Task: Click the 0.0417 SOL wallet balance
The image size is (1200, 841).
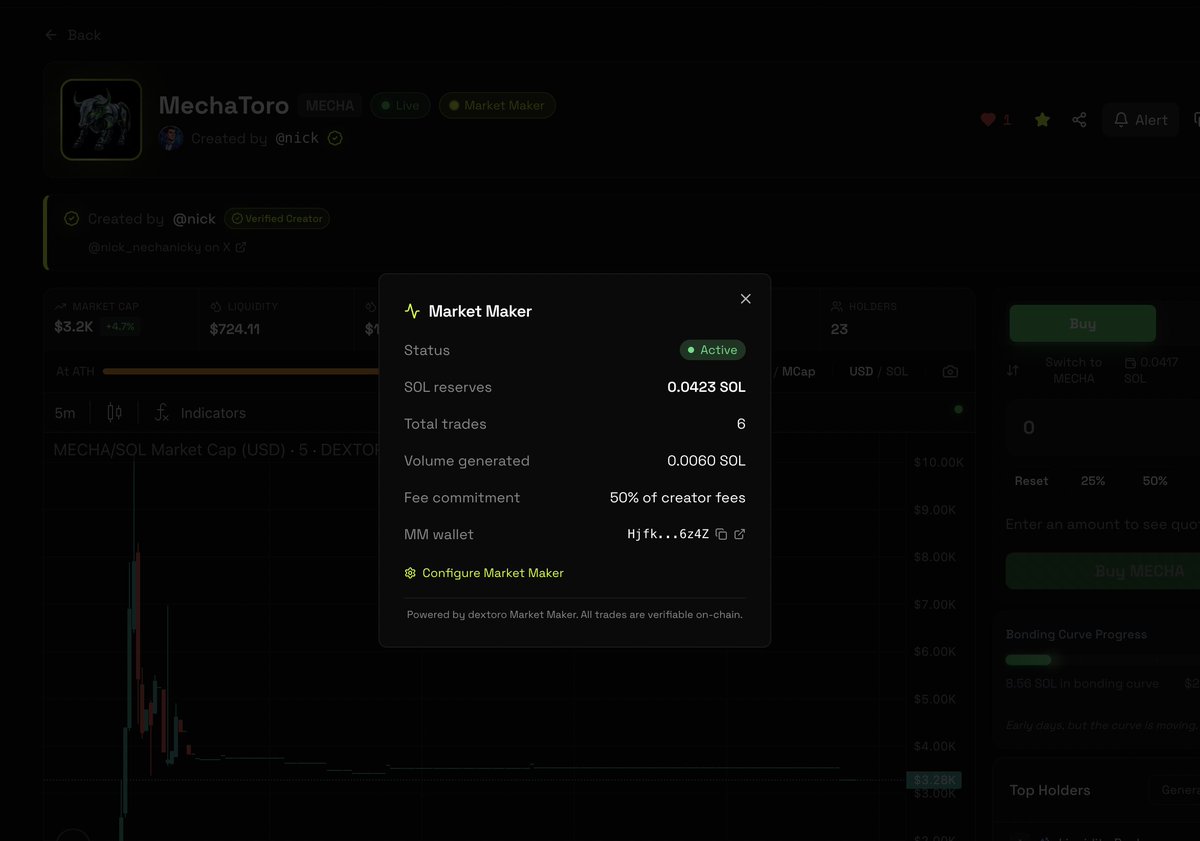Action: [1151, 370]
